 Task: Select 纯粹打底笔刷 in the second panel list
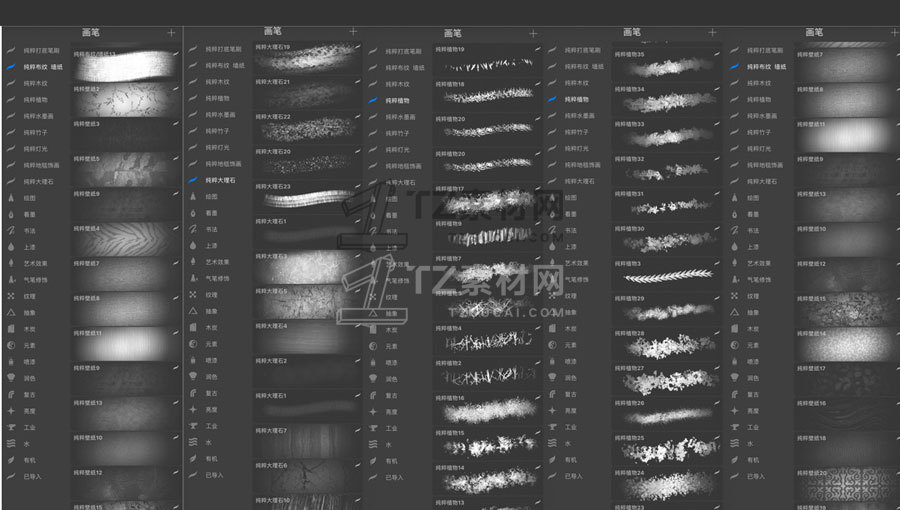tap(224, 49)
